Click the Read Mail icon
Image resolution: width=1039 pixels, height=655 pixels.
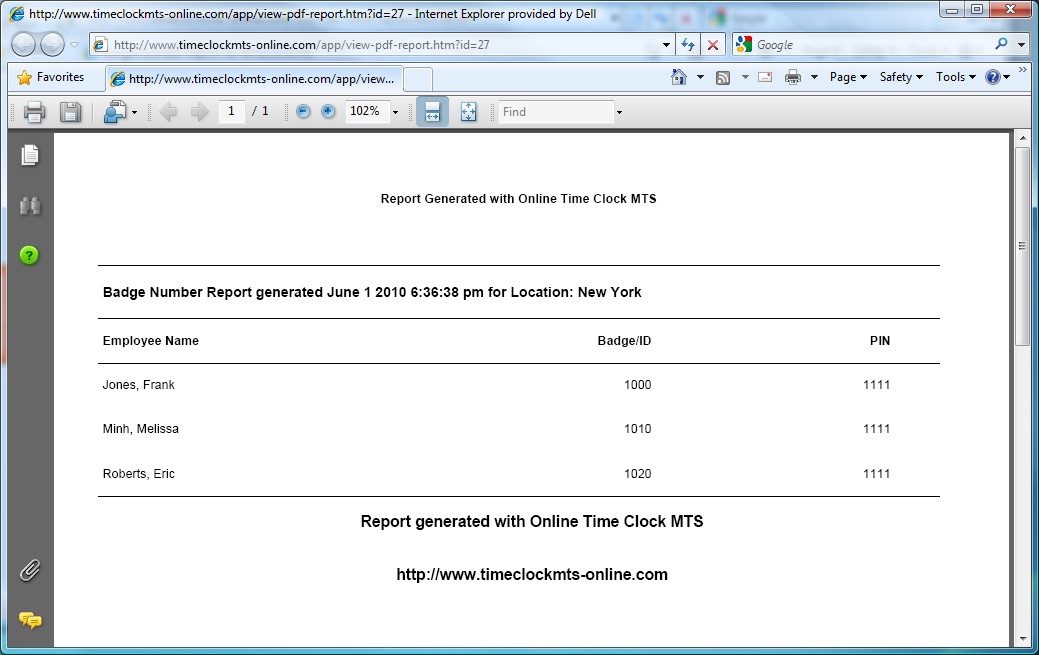pyautogui.click(x=765, y=77)
